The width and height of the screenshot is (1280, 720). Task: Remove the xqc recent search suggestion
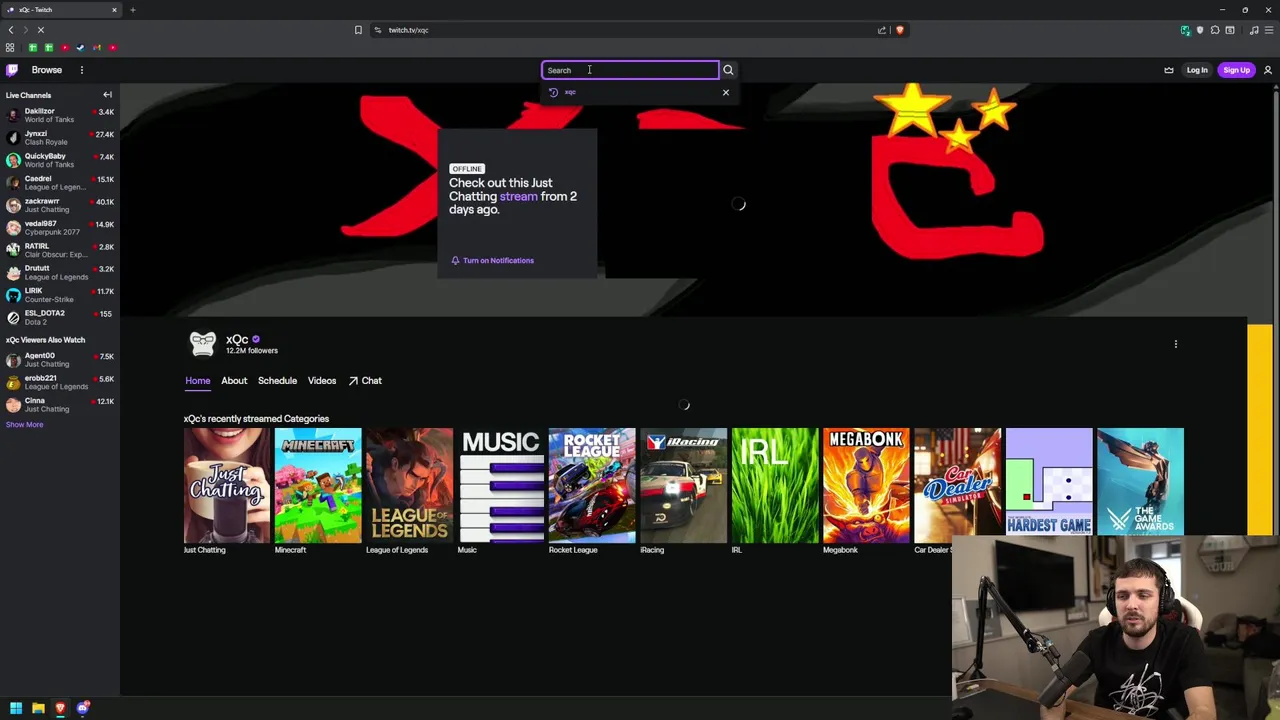coord(726,92)
